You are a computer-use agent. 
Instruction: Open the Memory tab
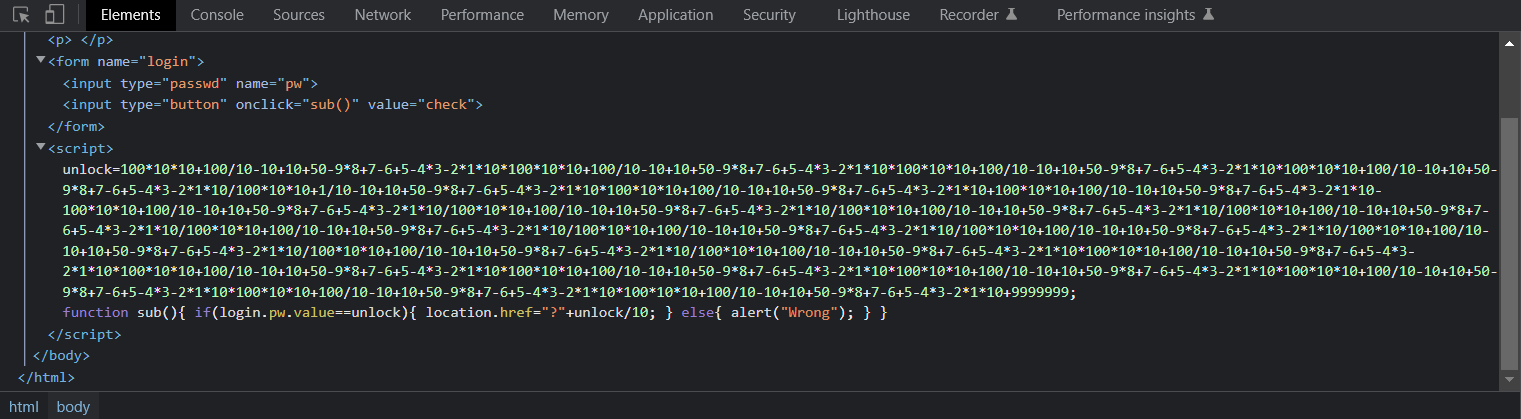(x=580, y=15)
